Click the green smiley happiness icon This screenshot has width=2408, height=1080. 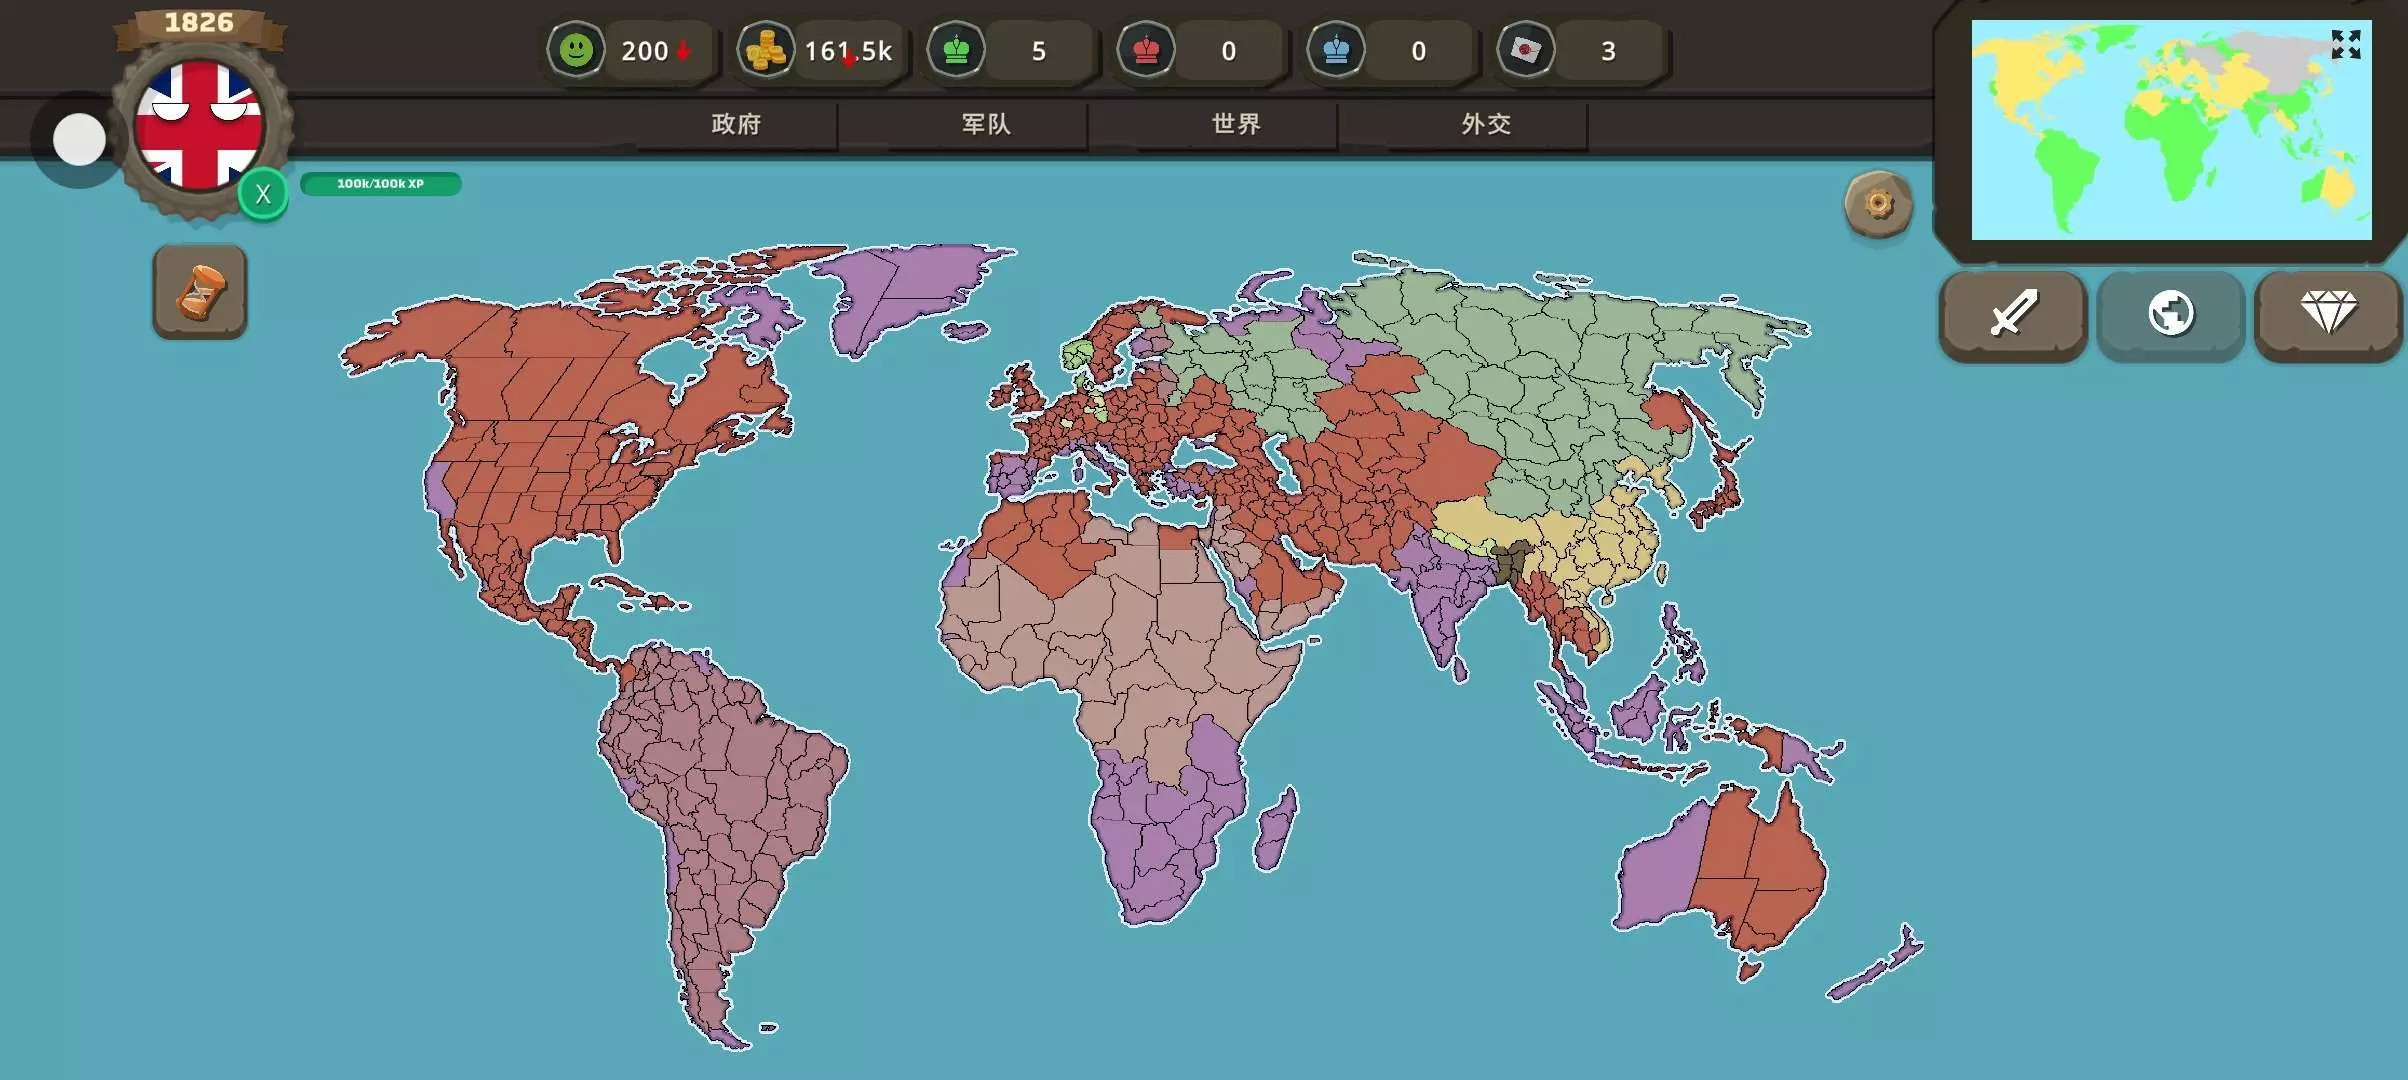tap(576, 50)
